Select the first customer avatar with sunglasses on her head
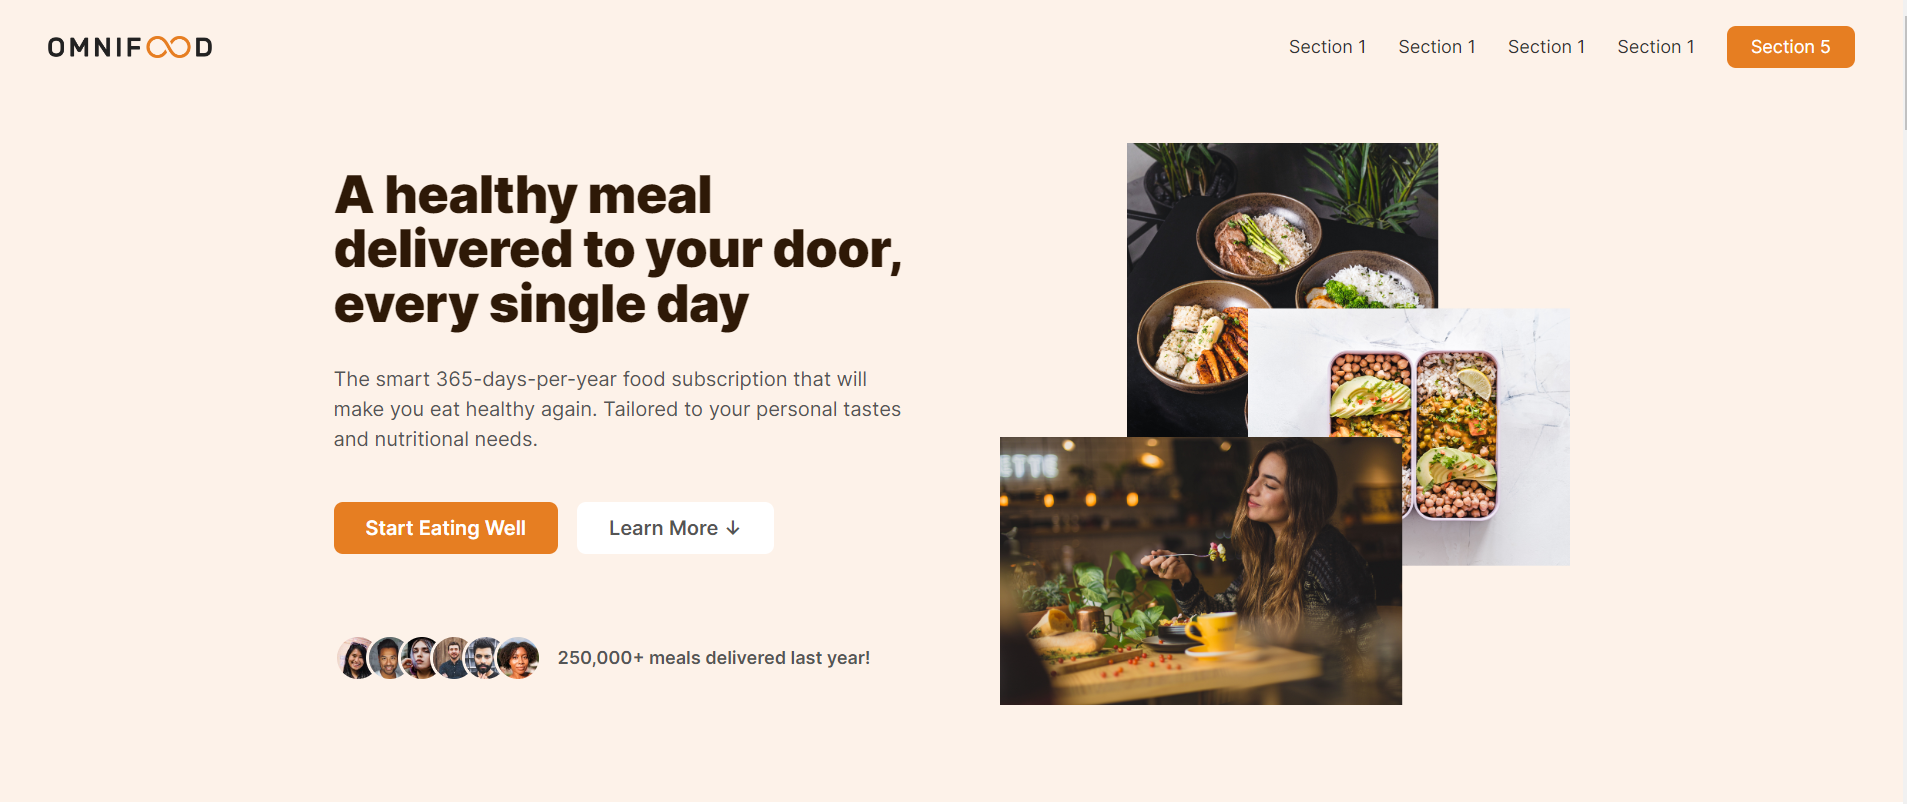The height and width of the screenshot is (804, 1907). pyautogui.click(x=354, y=658)
